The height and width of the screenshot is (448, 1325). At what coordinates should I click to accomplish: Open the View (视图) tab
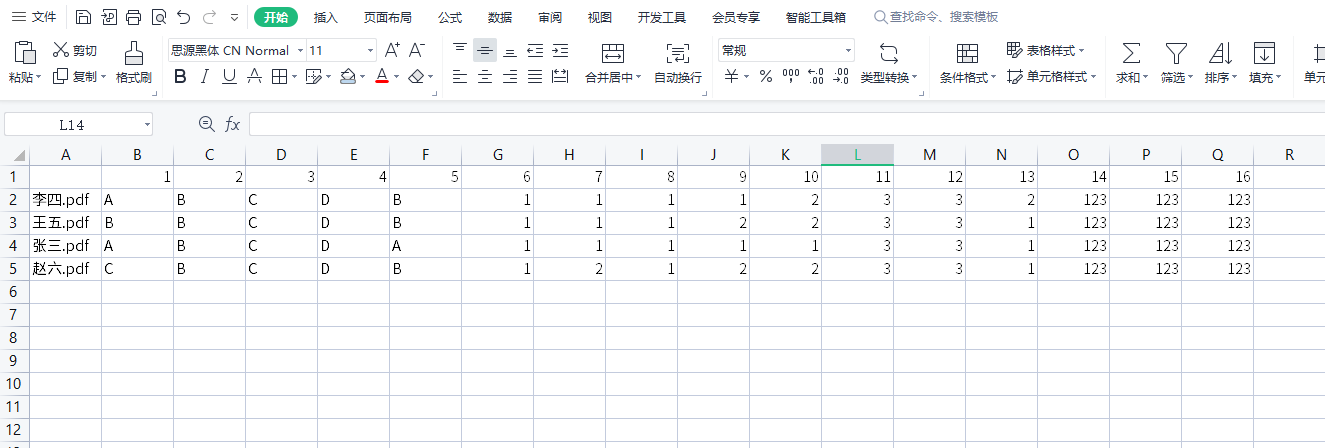click(600, 17)
